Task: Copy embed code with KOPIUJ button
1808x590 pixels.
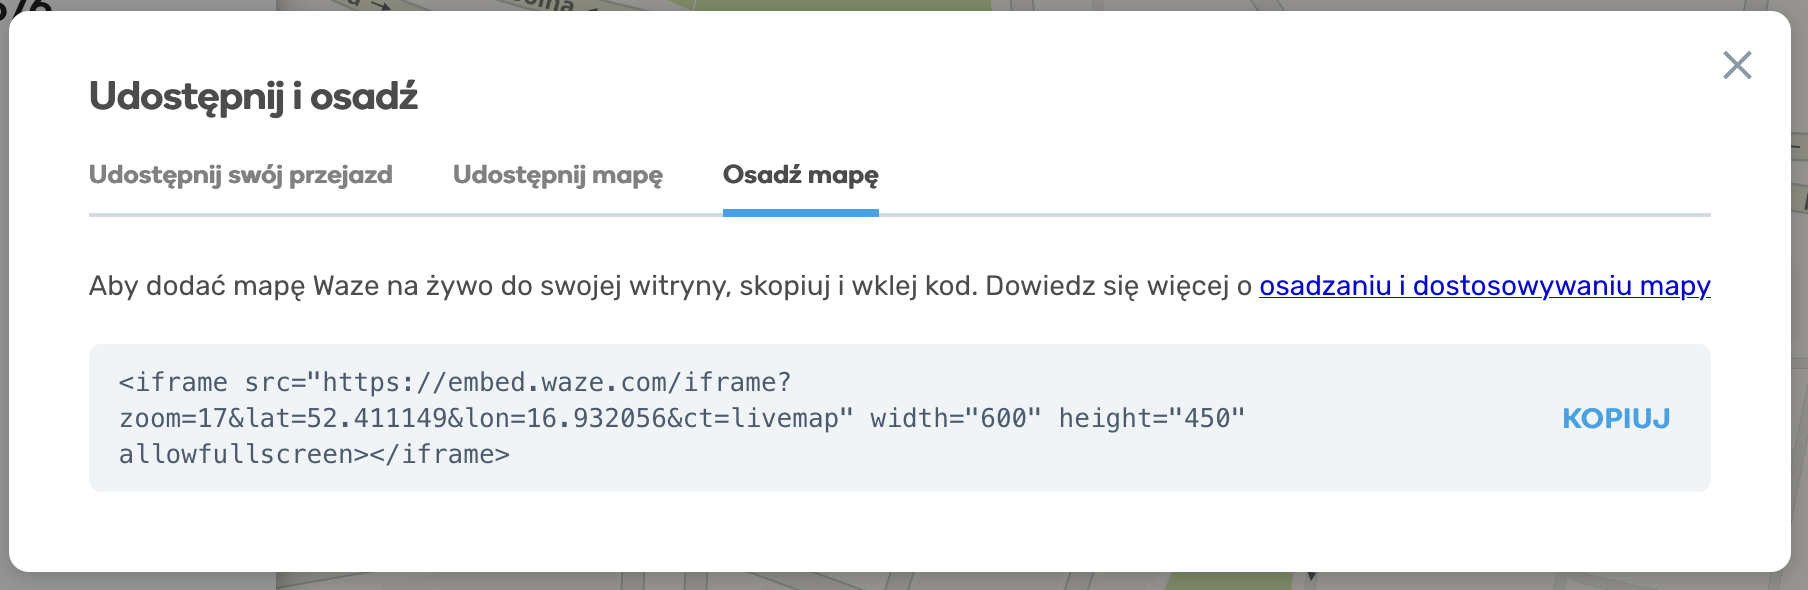Action: (x=1616, y=418)
